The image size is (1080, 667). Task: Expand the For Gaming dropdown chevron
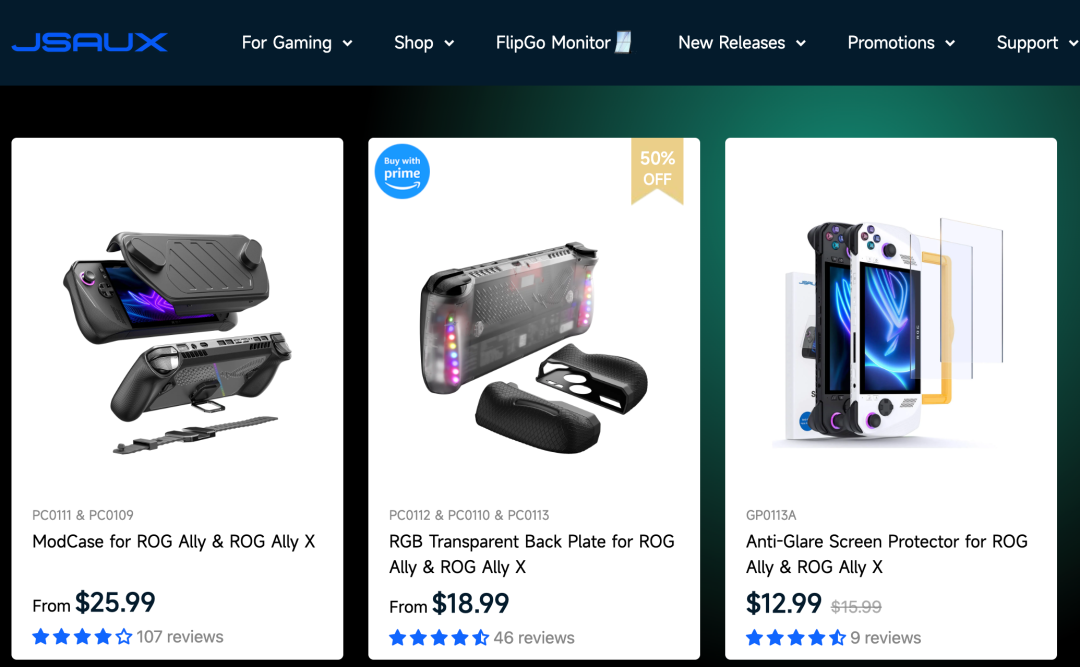[x=347, y=44]
